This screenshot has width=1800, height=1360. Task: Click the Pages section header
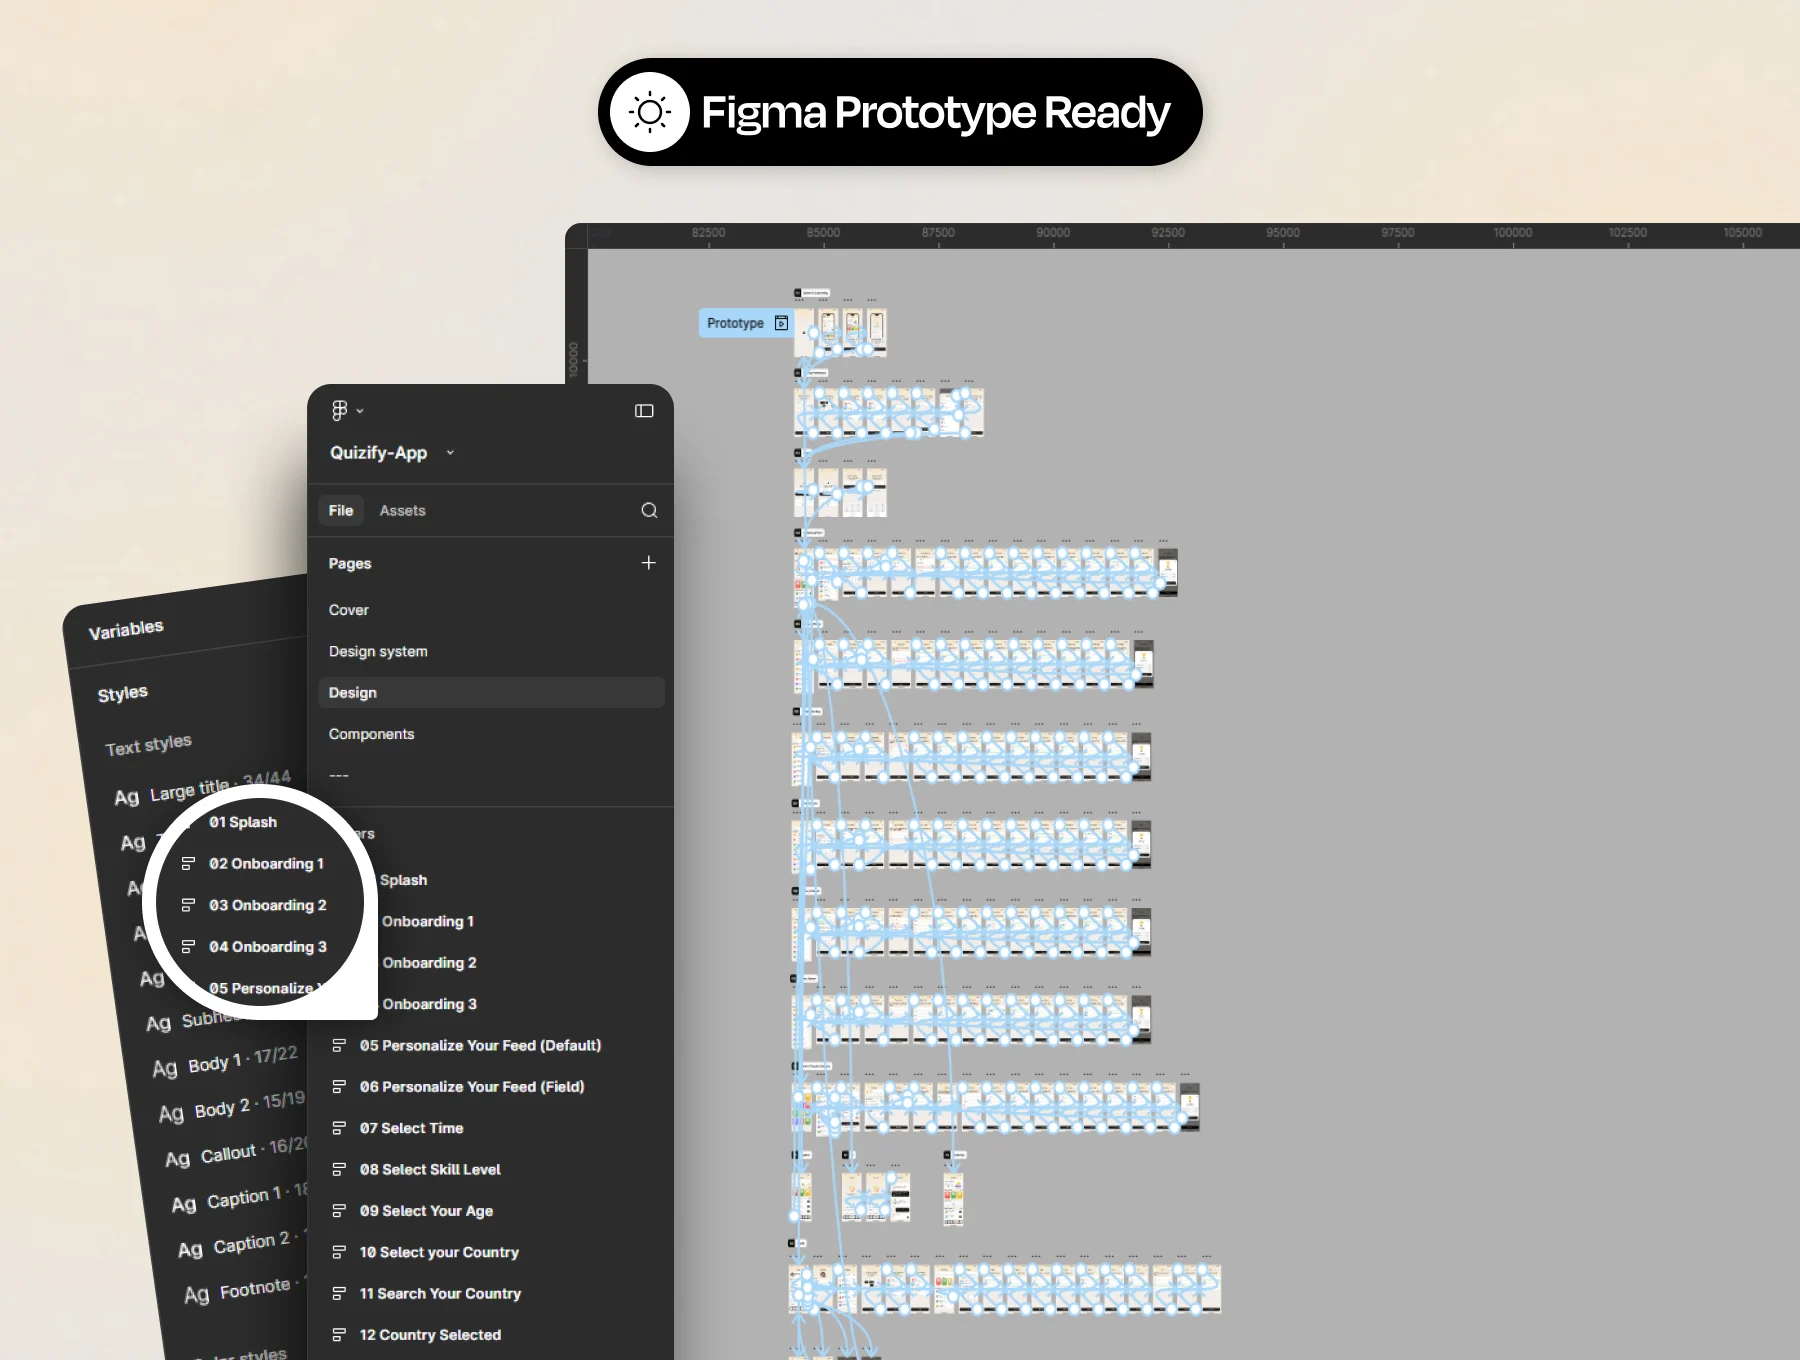350,563
